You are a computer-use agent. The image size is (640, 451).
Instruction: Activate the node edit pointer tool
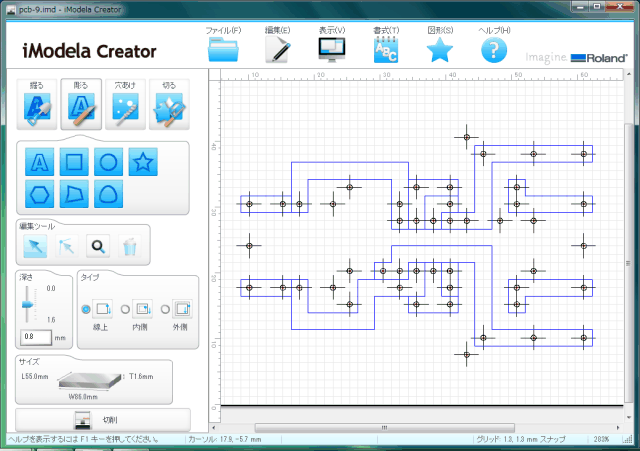point(66,247)
